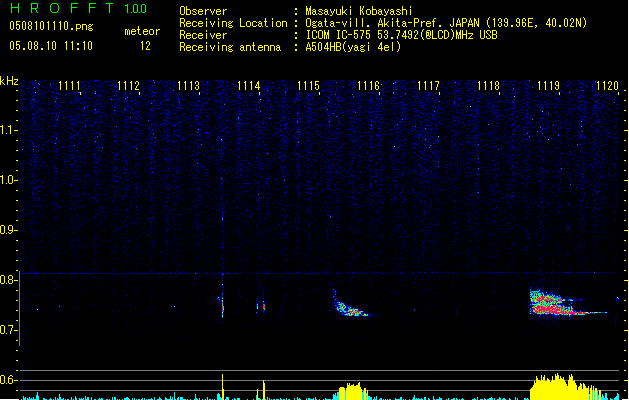
Task: Click the 1113 time marker
Action: (189, 86)
